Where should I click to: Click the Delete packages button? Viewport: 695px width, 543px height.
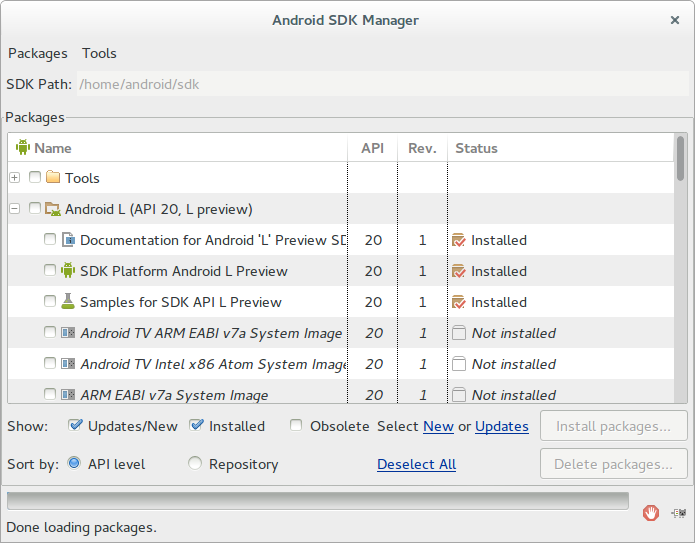click(x=613, y=464)
